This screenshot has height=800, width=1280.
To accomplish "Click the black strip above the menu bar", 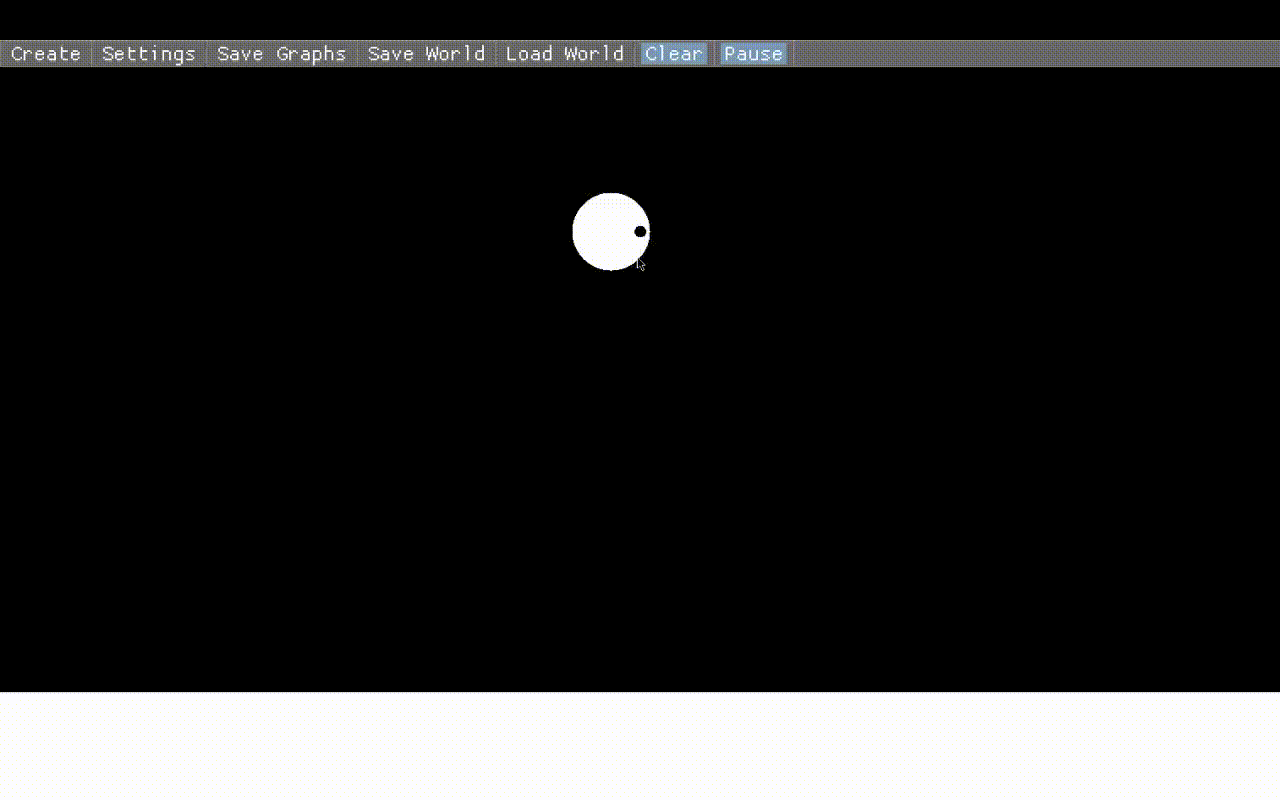I will pos(640,19).
